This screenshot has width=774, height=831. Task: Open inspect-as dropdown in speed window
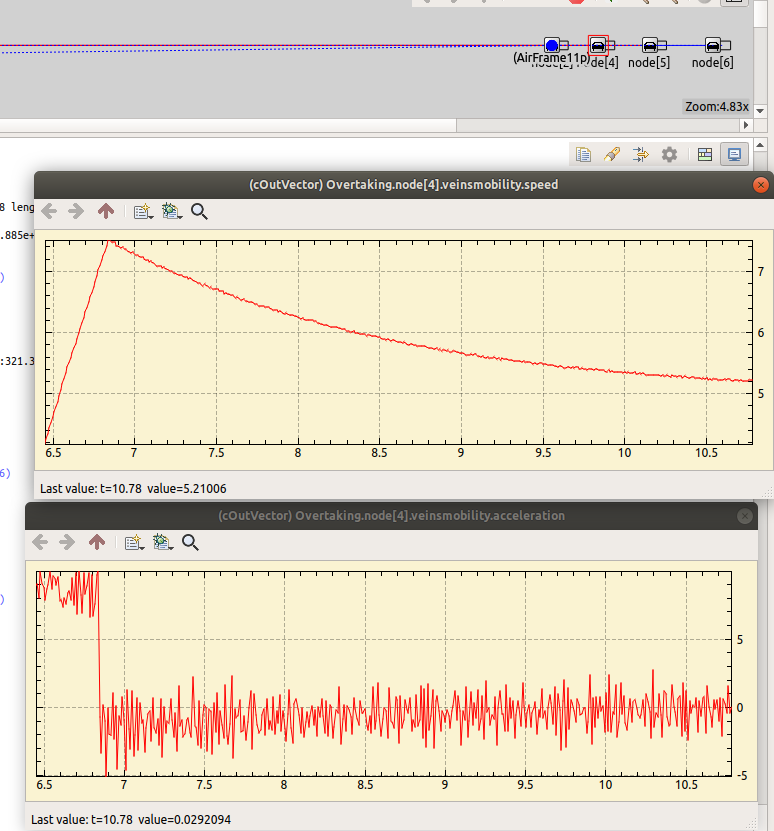[141, 211]
